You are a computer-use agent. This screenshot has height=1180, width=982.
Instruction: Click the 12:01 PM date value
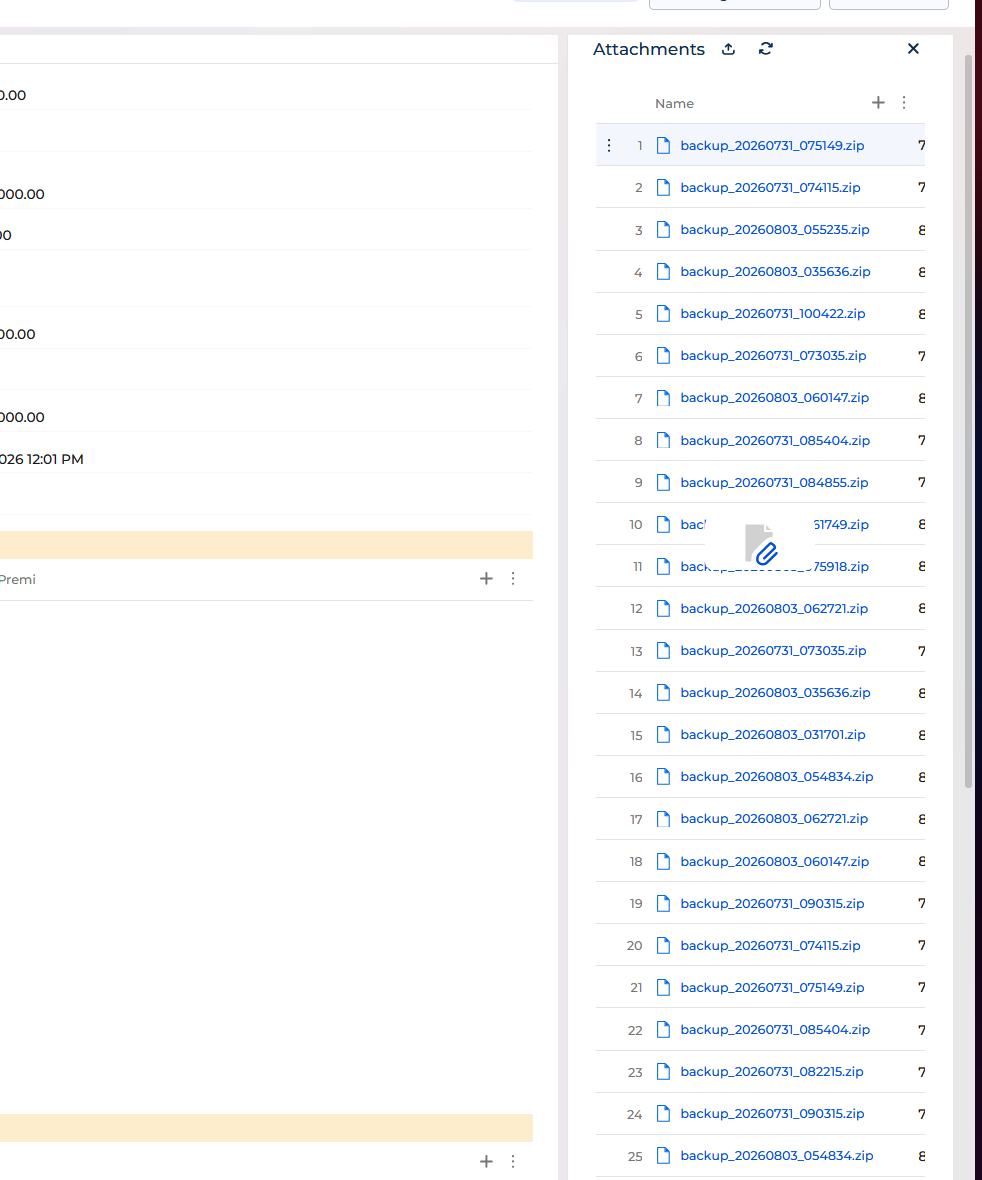[x=41, y=459]
